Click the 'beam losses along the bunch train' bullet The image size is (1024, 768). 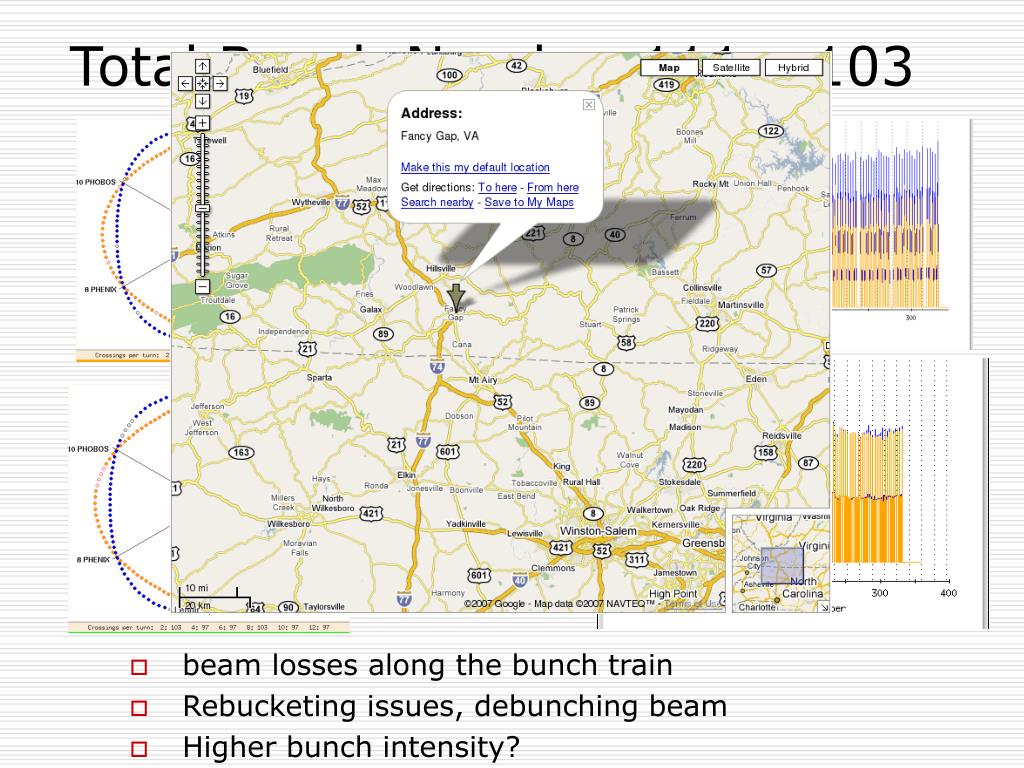[x=428, y=665]
